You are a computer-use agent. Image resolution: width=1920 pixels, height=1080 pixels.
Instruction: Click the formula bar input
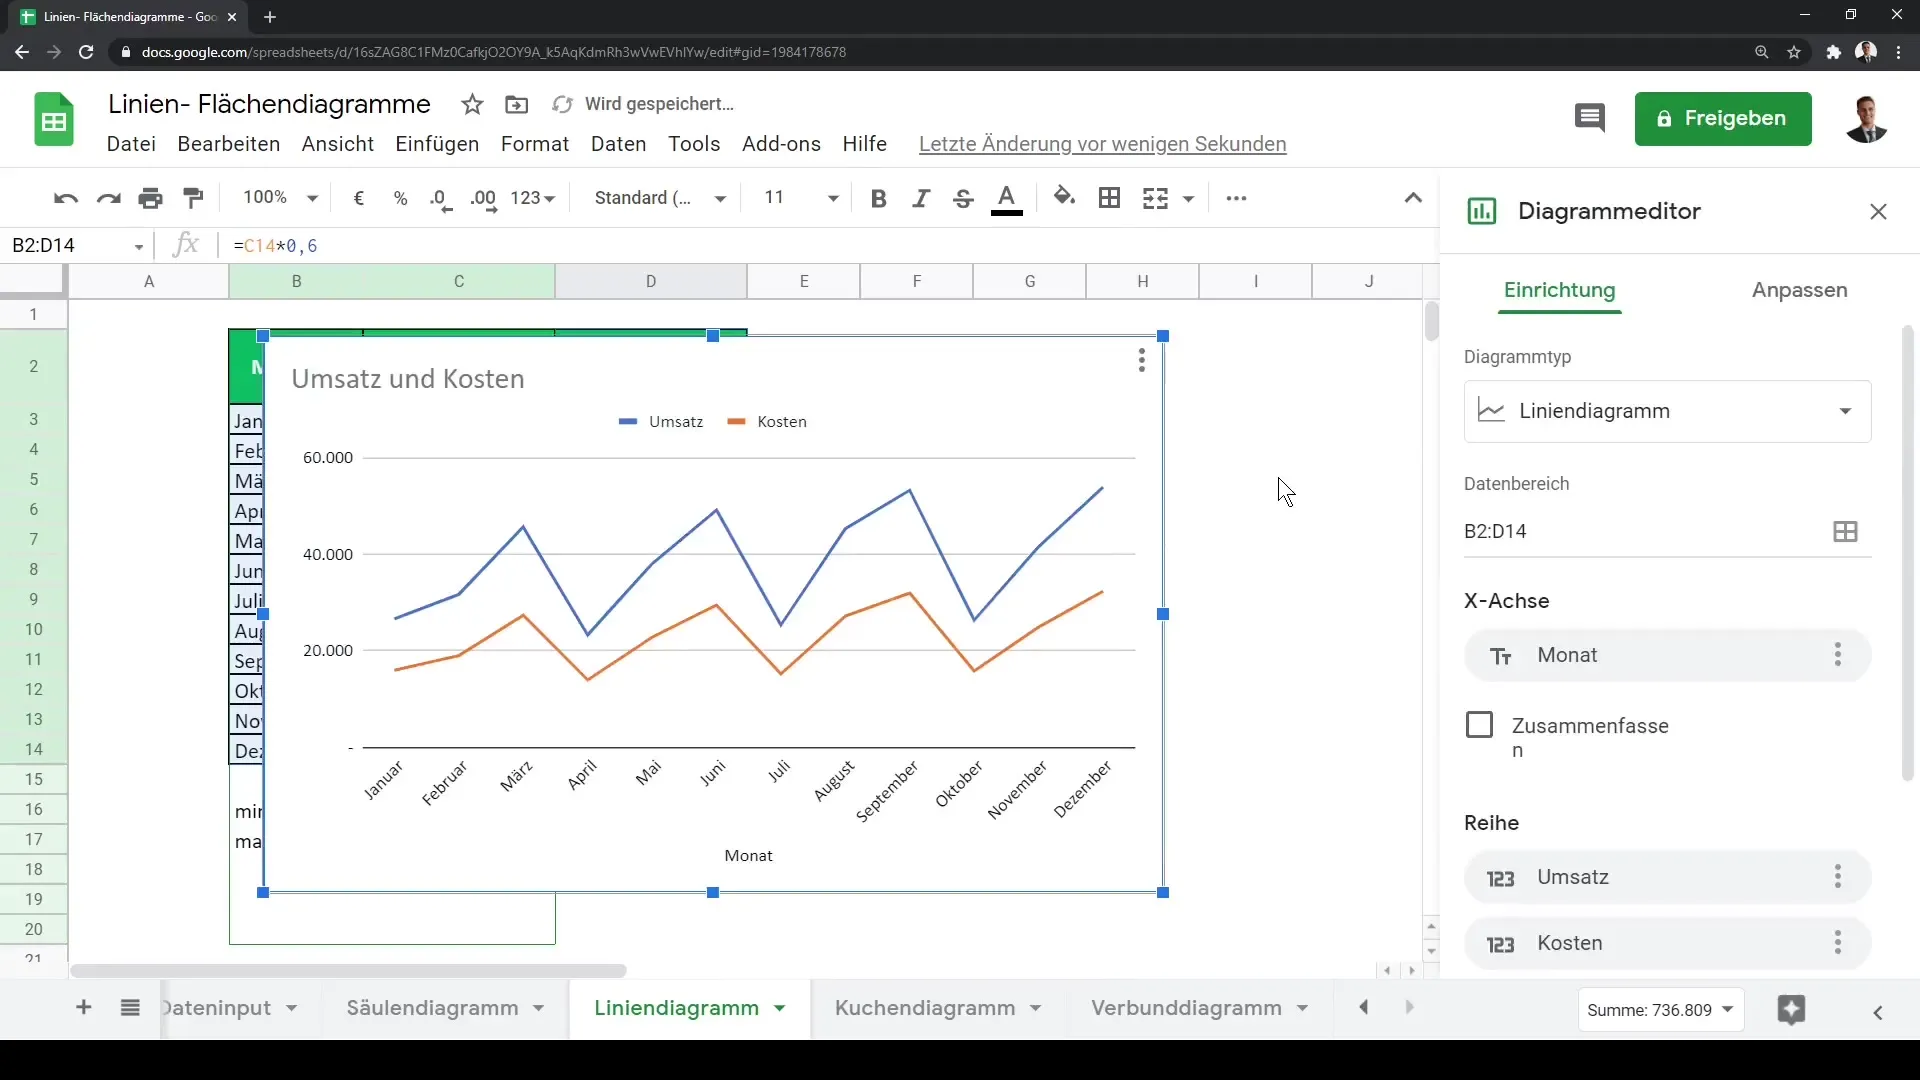click(x=830, y=246)
